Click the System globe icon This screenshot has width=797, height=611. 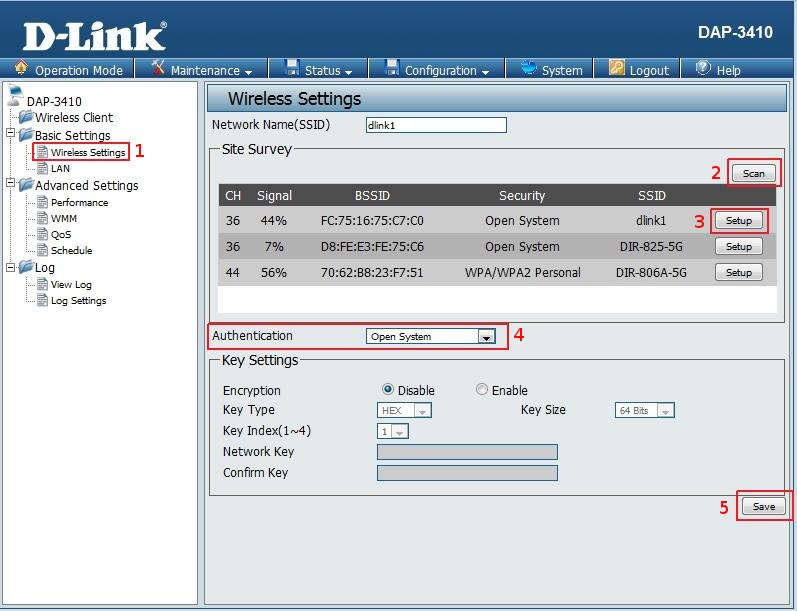[527, 69]
